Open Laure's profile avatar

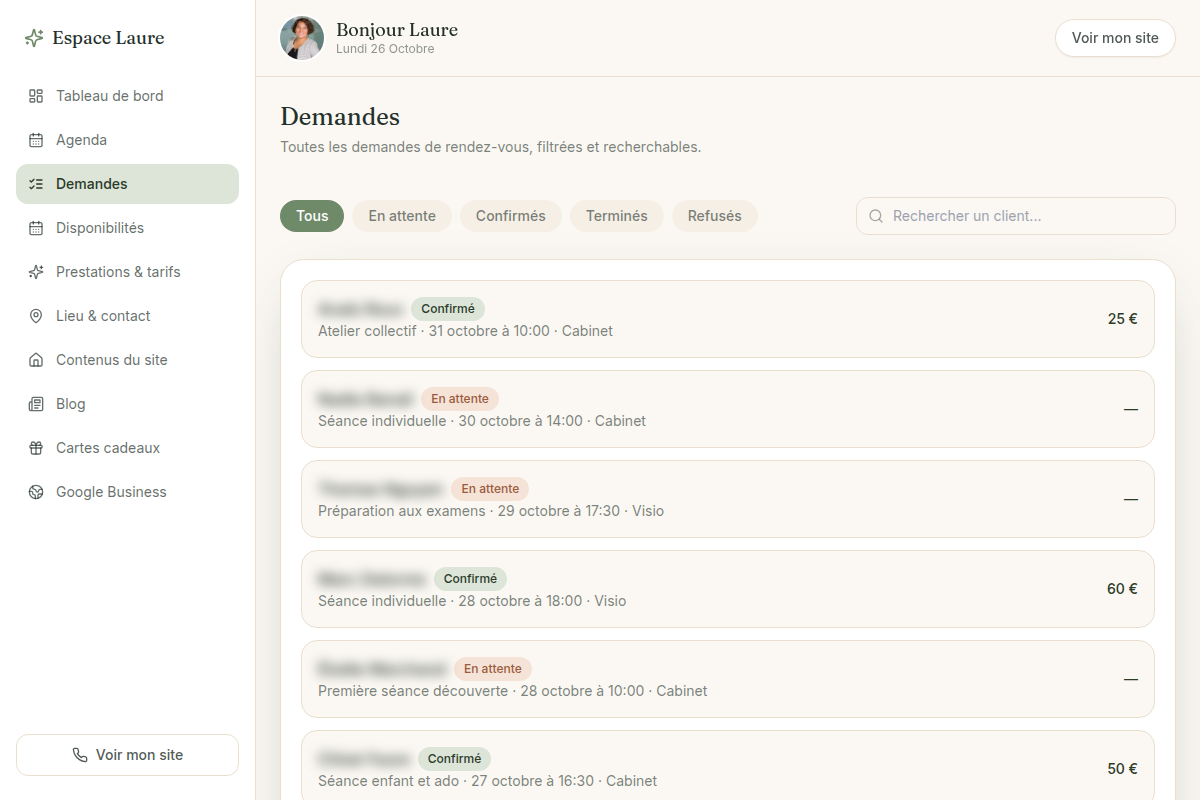(302, 38)
